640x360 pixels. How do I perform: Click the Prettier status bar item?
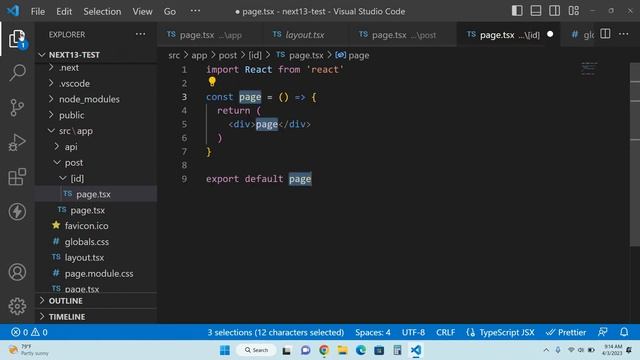click(x=566, y=332)
